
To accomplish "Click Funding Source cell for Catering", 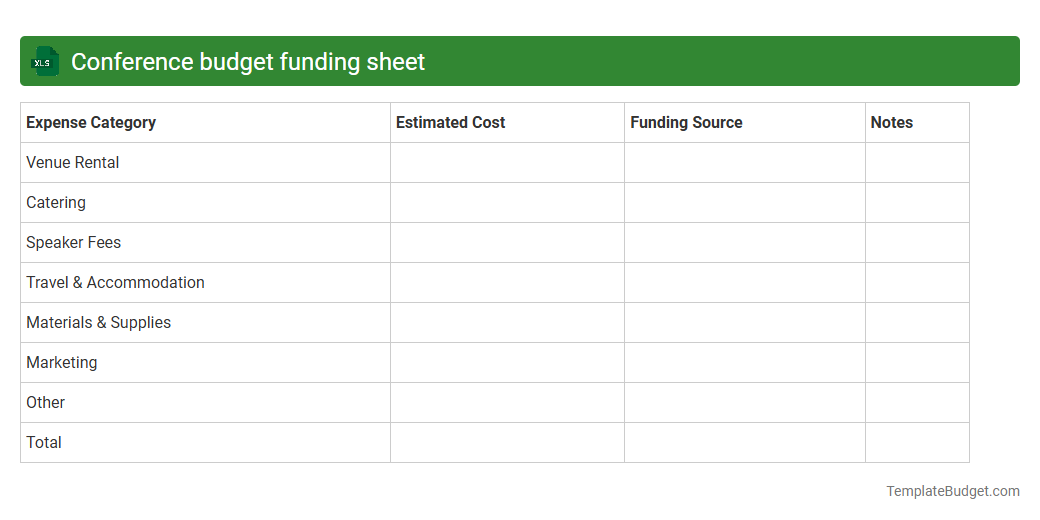I will click(x=745, y=202).
